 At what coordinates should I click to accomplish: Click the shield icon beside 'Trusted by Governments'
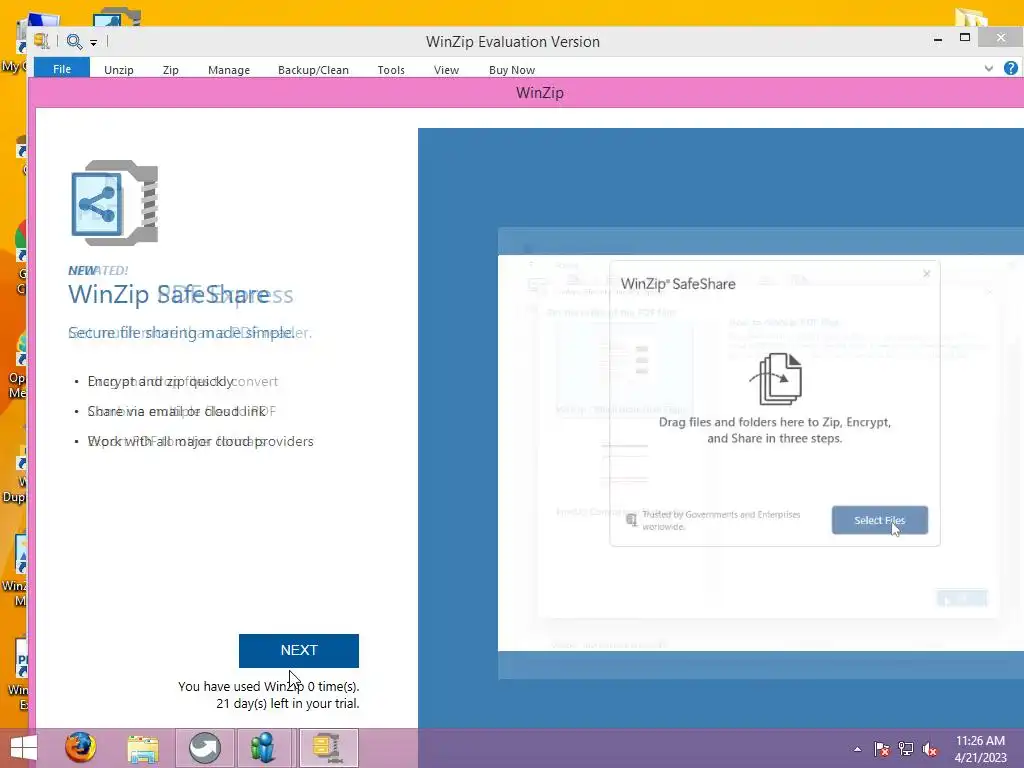[632, 520]
